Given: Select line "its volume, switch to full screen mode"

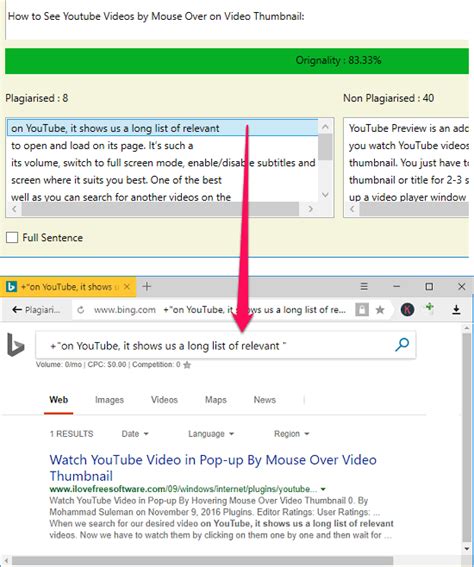Looking at the screenshot, I should [162, 163].
